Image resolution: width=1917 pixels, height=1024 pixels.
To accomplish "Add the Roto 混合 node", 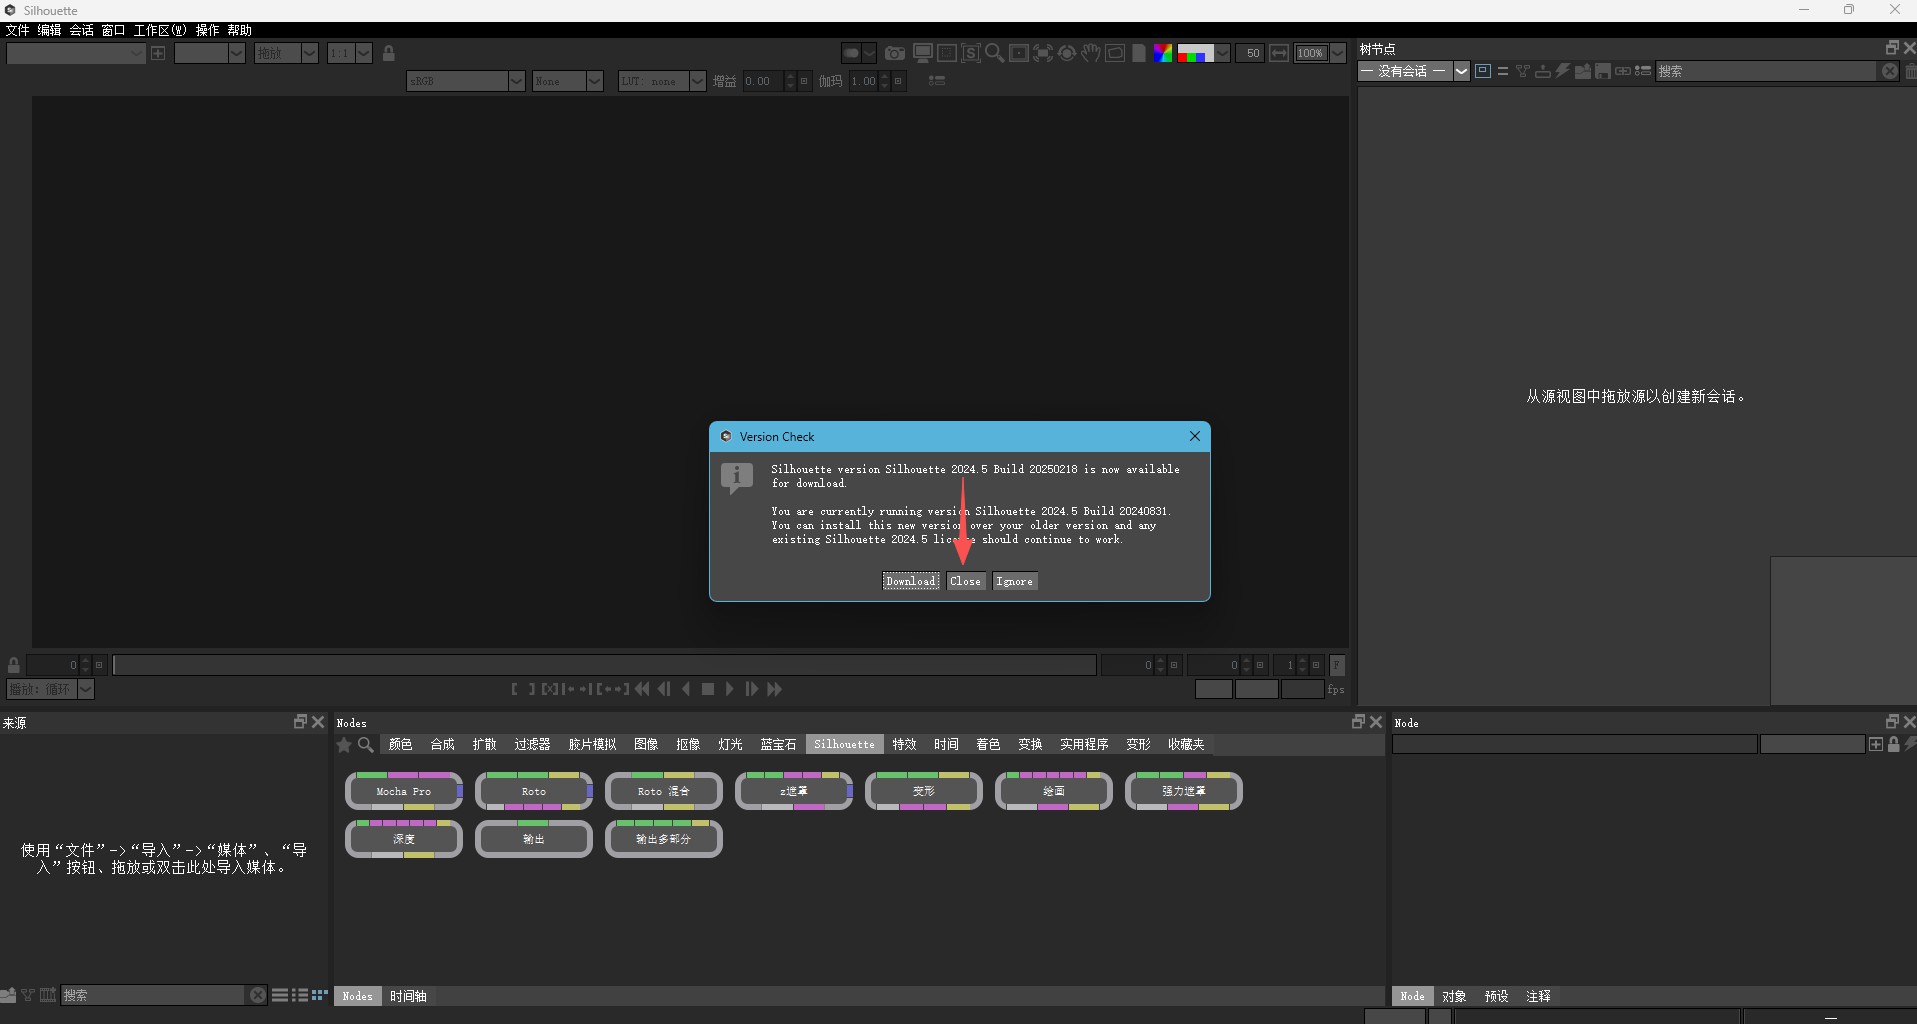I will tap(664, 791).
